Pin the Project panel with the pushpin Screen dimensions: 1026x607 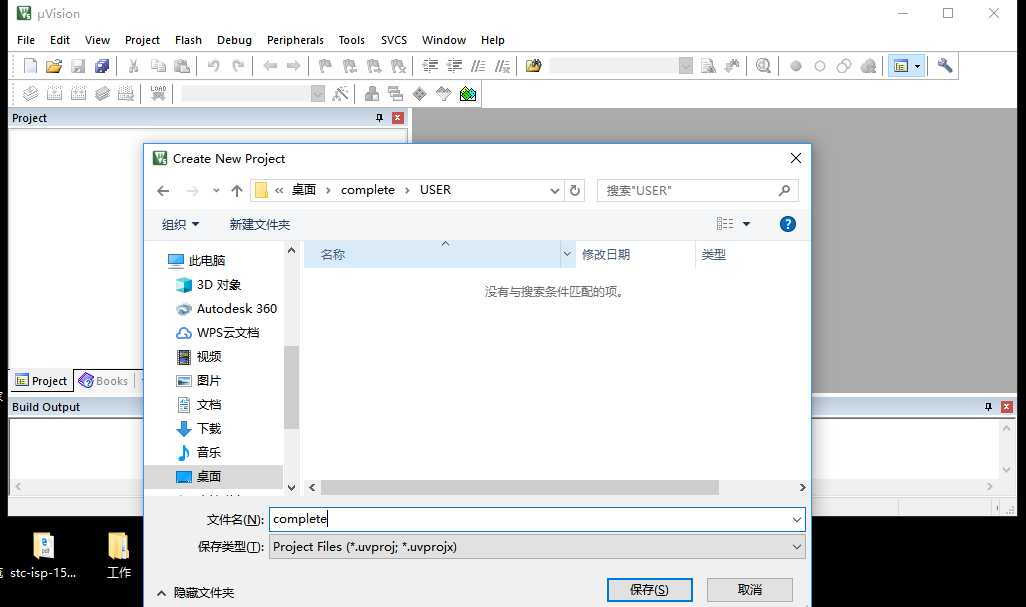click(380, 118)
